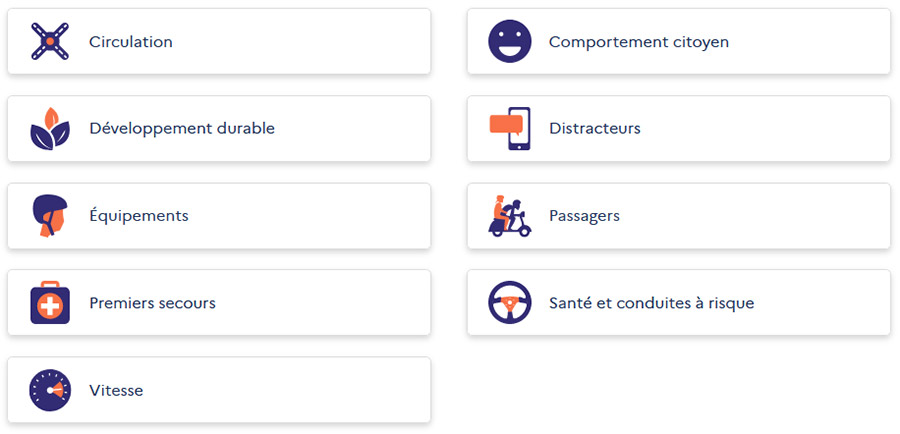Open Santé et conduites à risque
900x434 pixels.
pos(652,303)
